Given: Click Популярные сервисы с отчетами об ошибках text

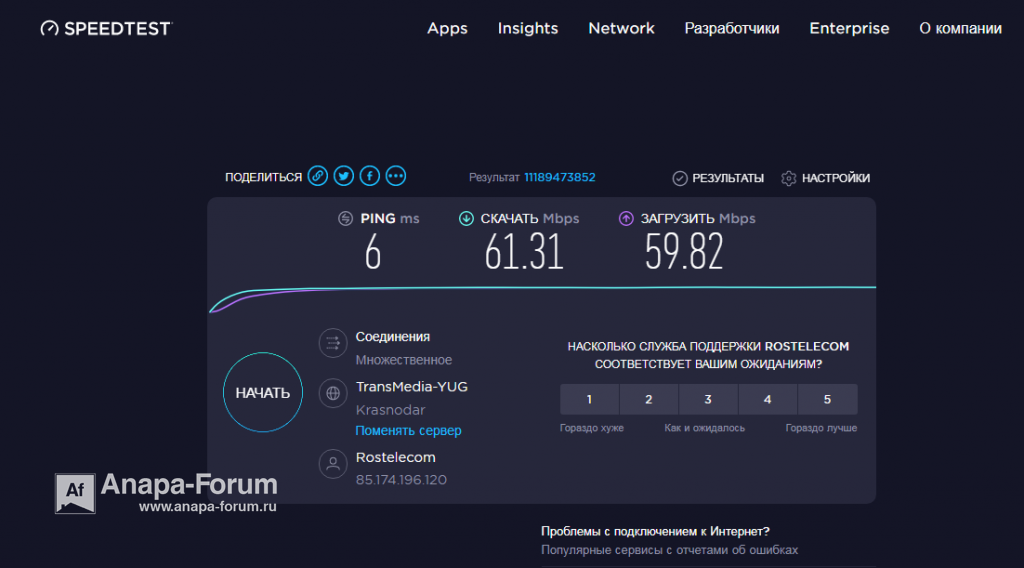Looking at the screenshot, I should [669, 550].
